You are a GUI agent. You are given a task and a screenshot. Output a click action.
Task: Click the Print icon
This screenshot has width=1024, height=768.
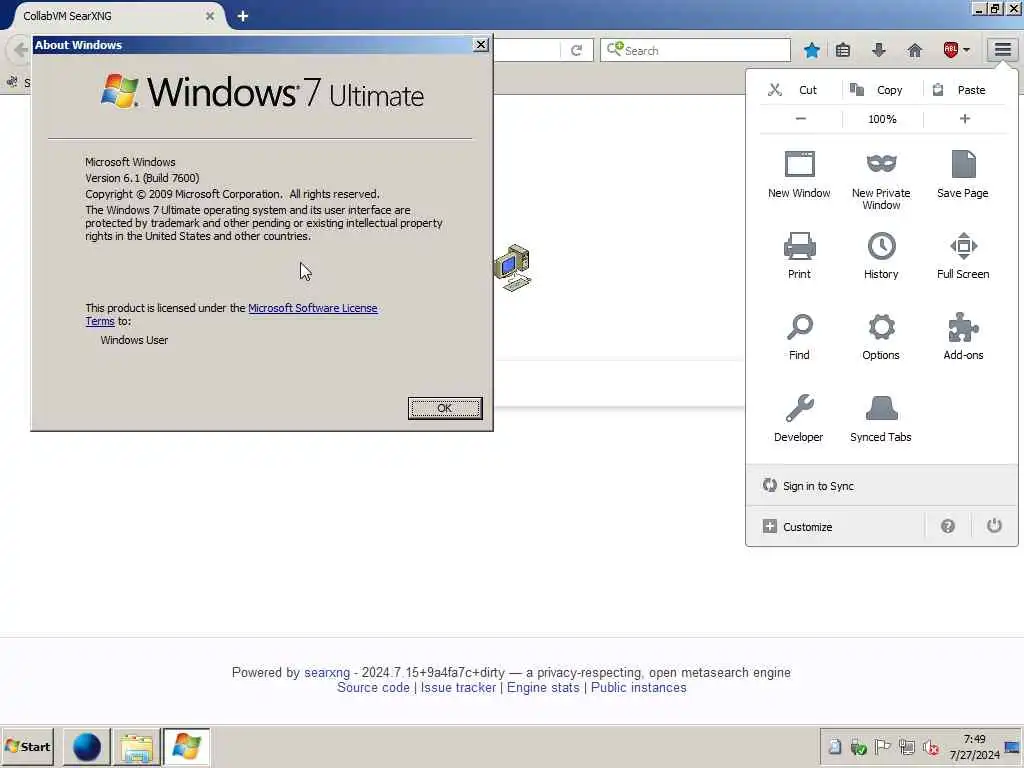tap(799, 246)
